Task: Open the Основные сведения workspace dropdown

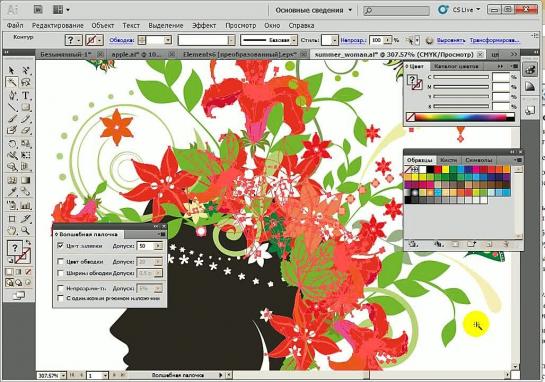Action: [314, 10]
